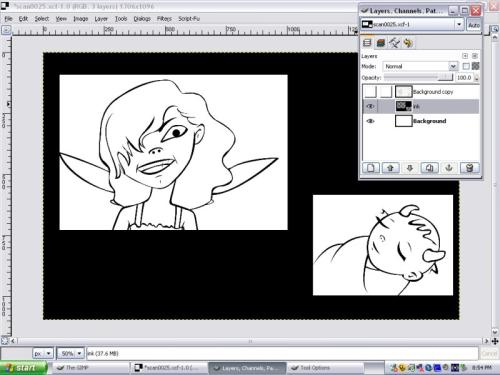Lower the selected layer with down arrow
The width and height of the screenshot is (500, 375).
(x=410, y=168)
